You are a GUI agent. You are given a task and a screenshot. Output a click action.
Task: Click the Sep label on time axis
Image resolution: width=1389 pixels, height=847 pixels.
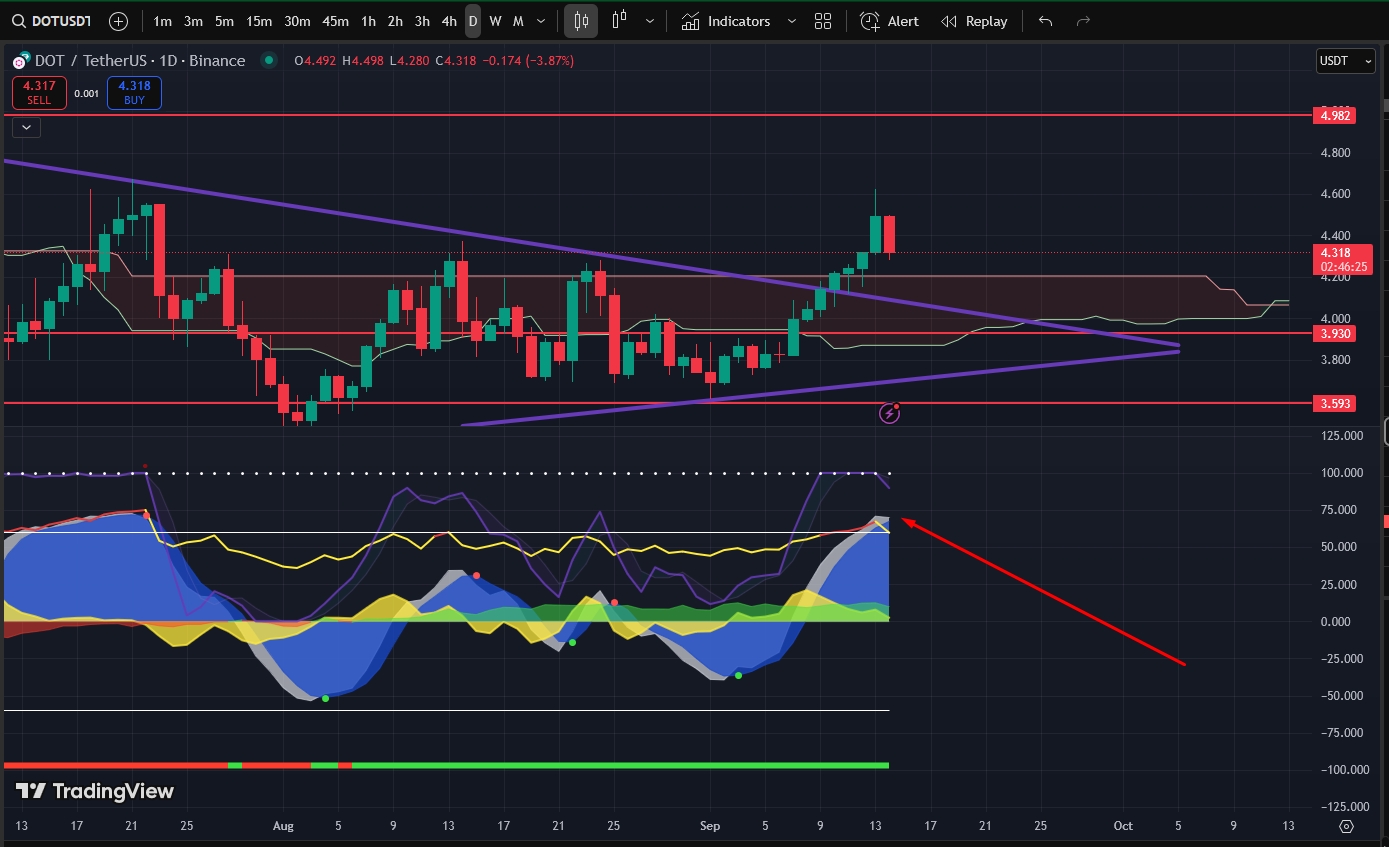[x=710, y=826]
